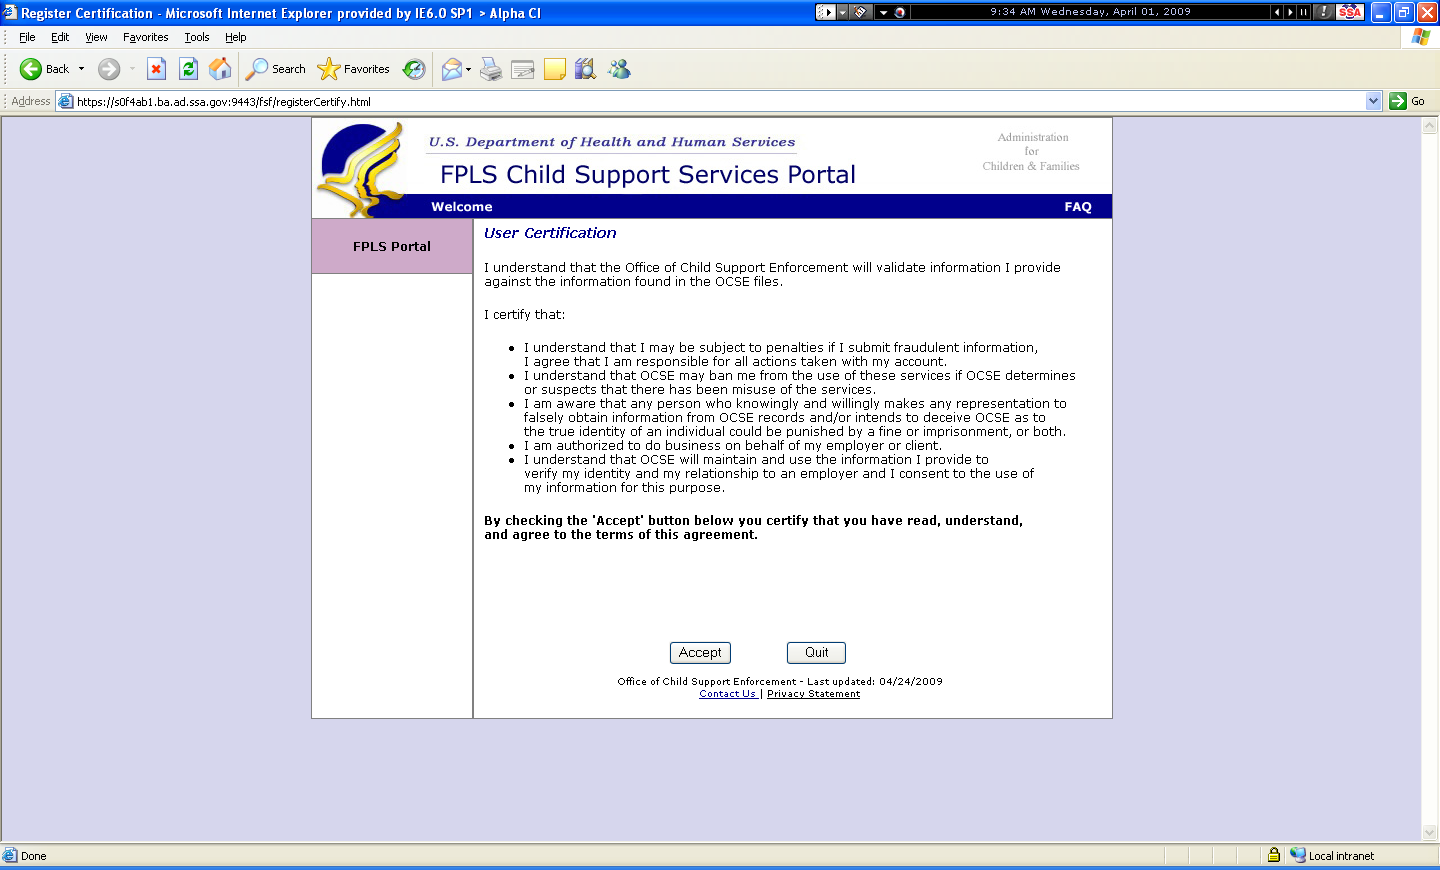Expand the address bar dropdown arrow

(x=1373, y=101)
